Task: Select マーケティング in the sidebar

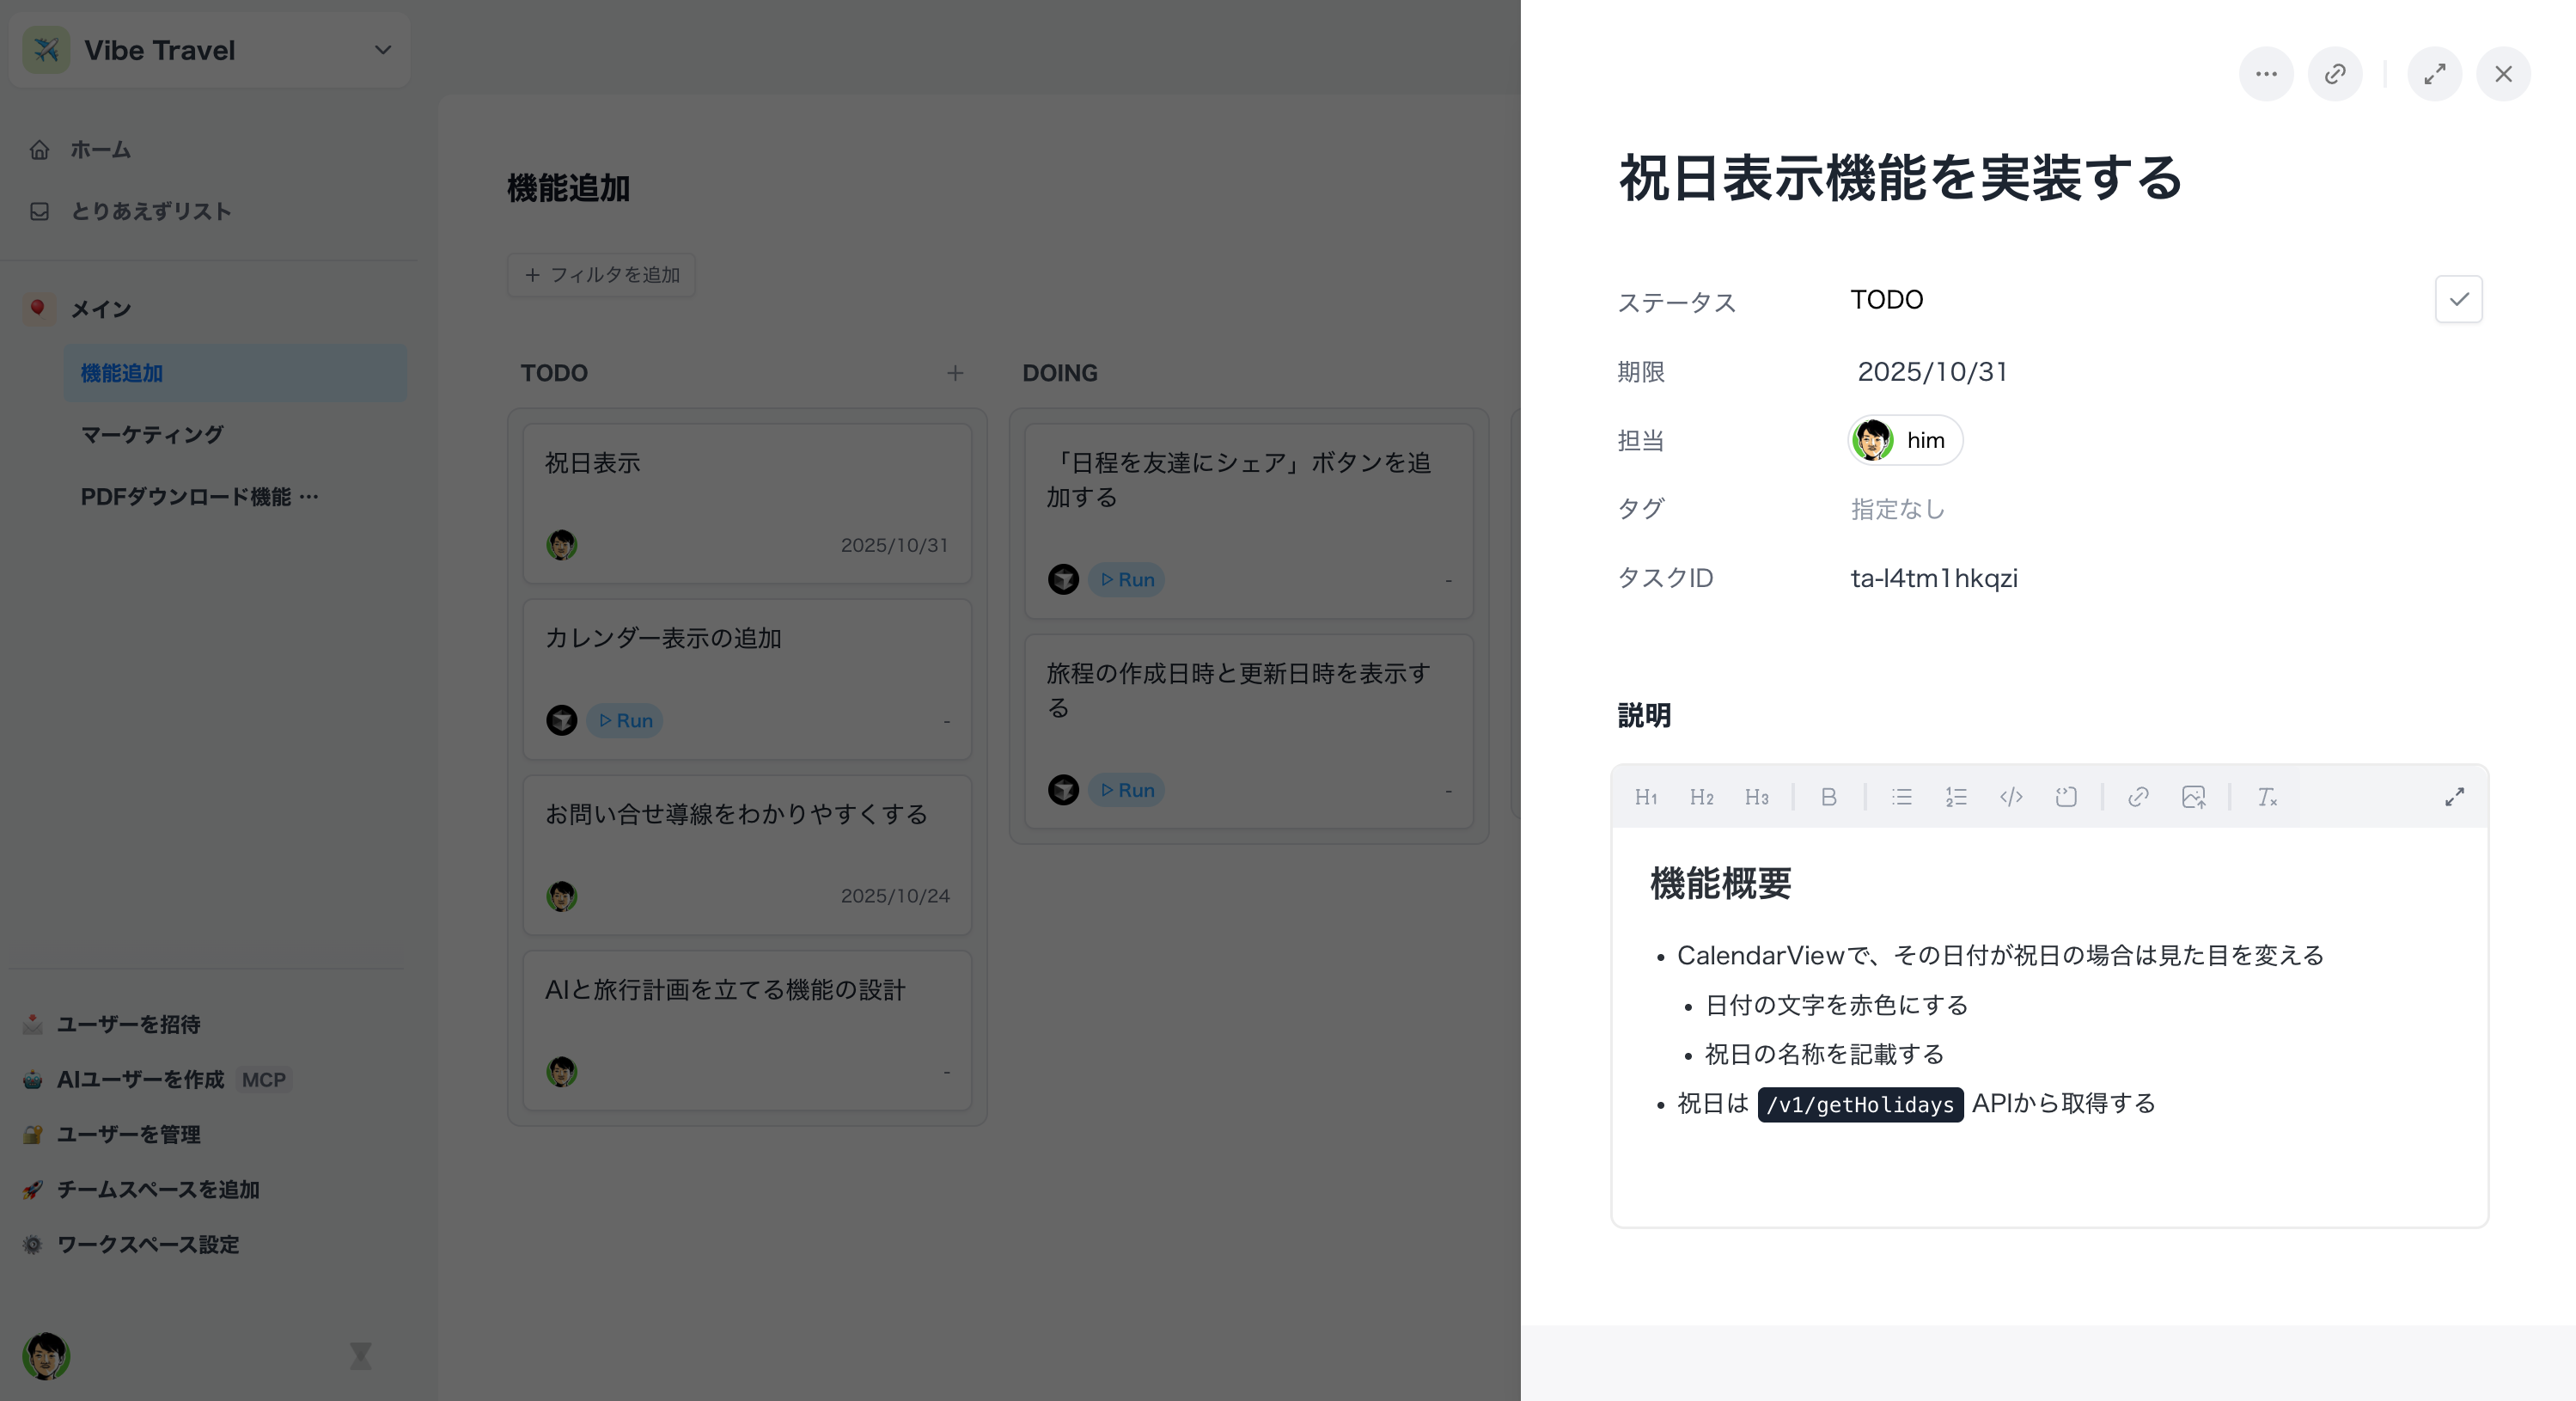Action: coord(151,434)
